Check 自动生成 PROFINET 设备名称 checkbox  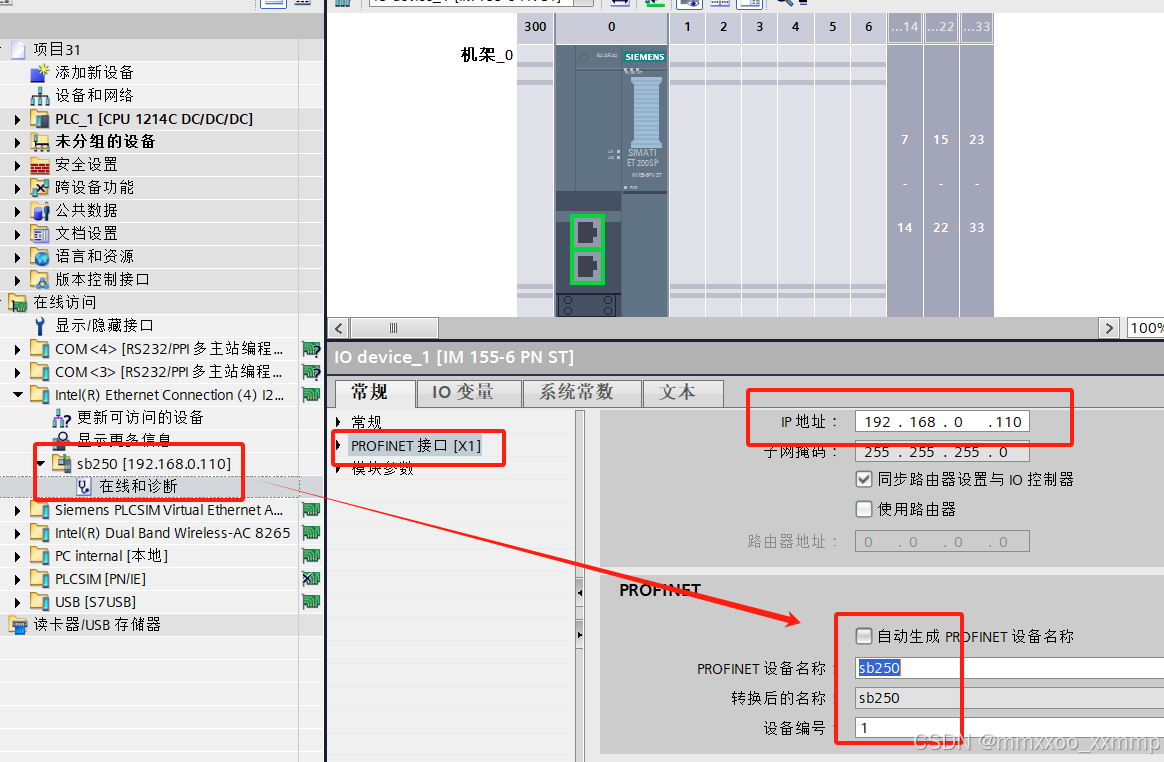pos(864,636)
